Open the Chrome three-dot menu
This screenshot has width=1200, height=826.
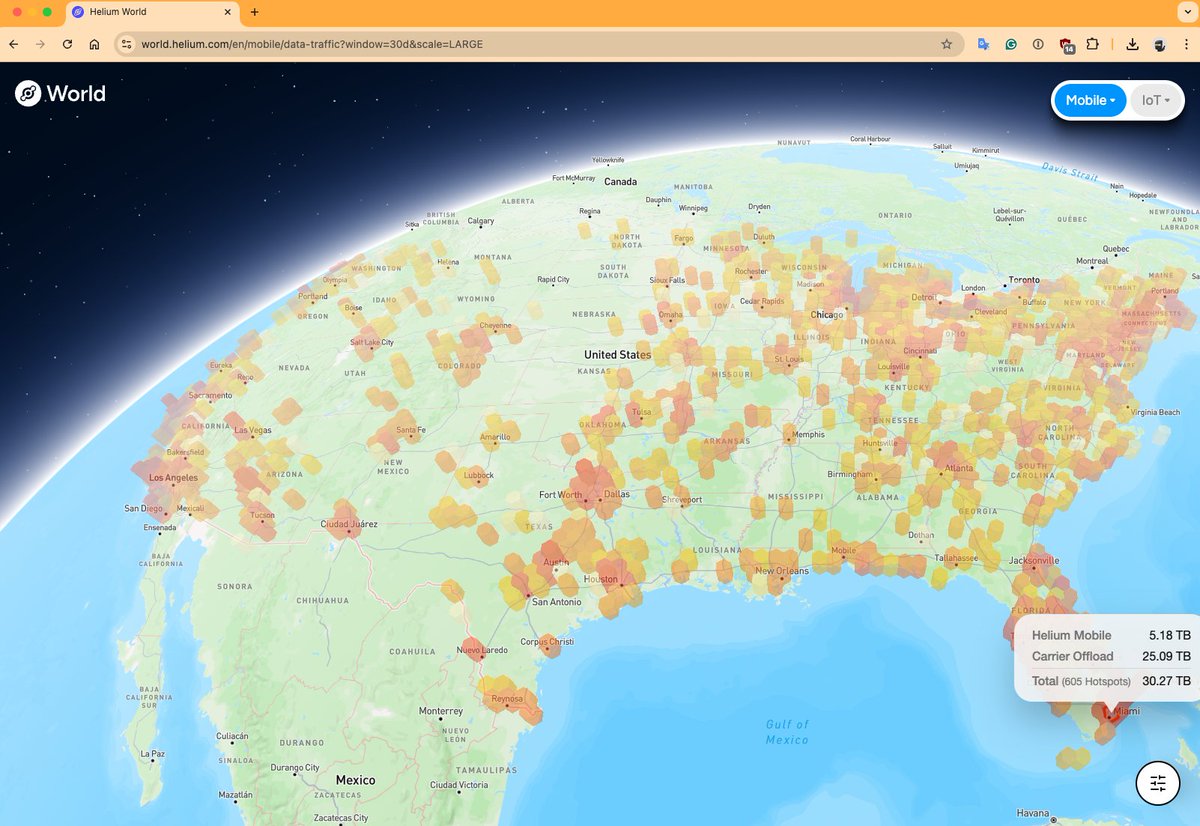coord(1185,44)
